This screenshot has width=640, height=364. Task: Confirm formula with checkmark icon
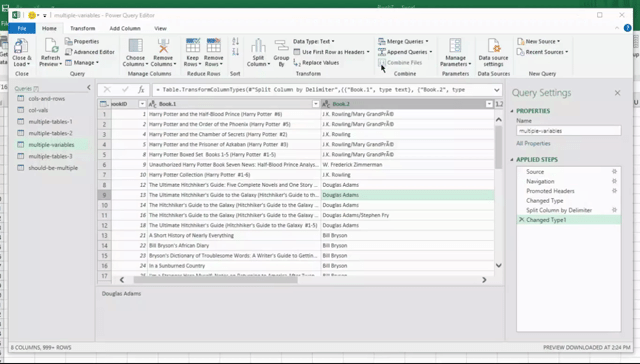coord(125,89)
